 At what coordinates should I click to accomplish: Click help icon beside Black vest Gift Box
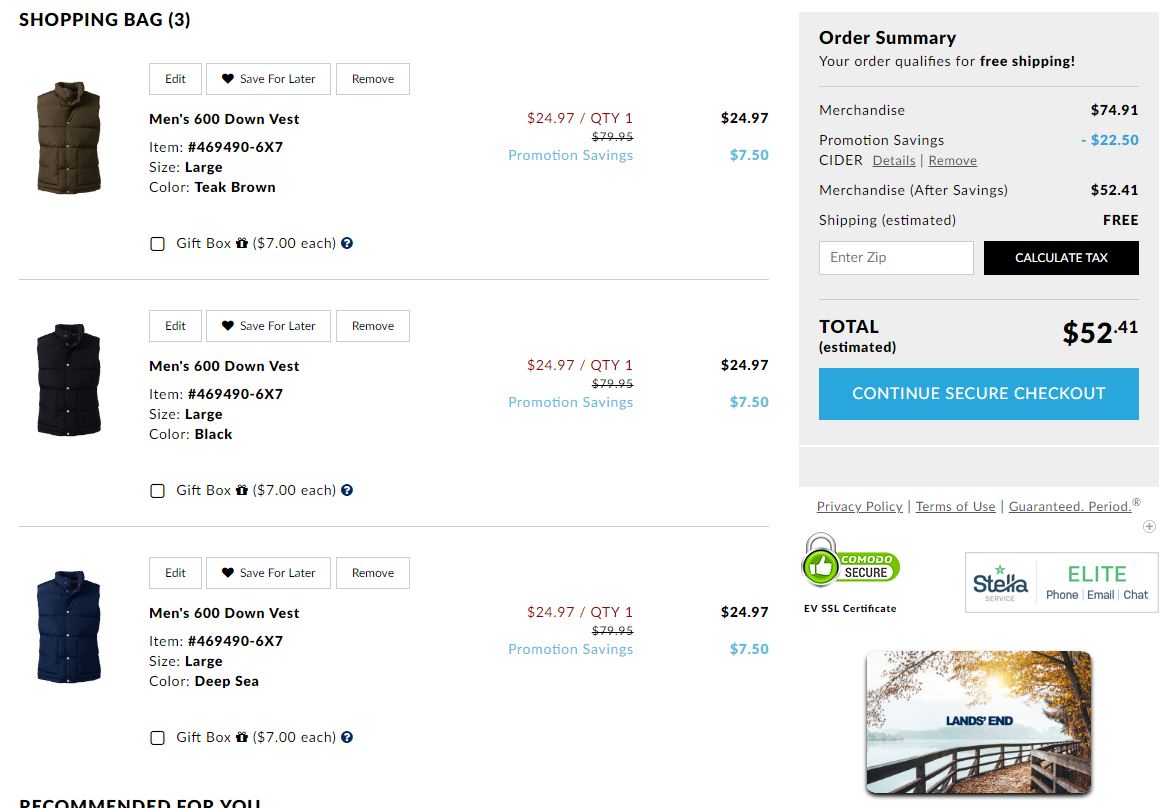347,490
